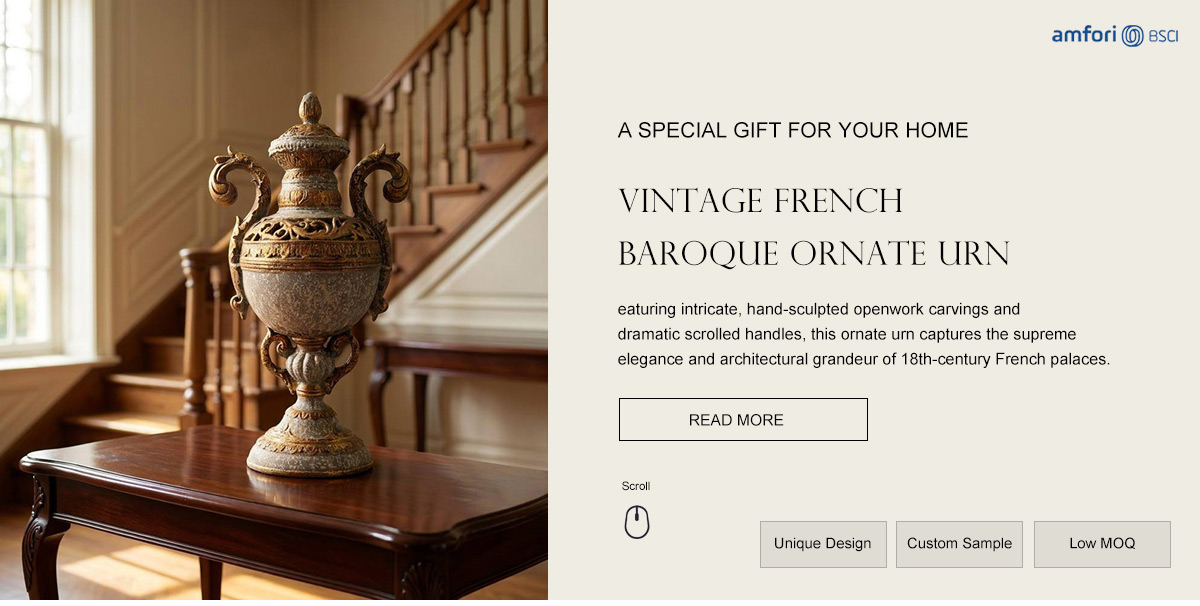Click the amfori circular emblem icon

[1132, 36]
